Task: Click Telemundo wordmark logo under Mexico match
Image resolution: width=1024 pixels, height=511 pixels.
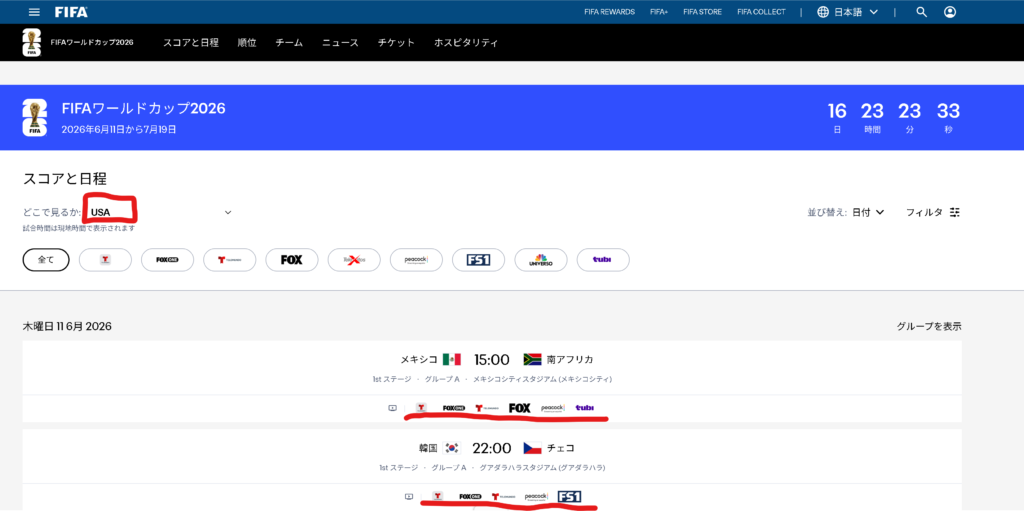Action: 487,408
